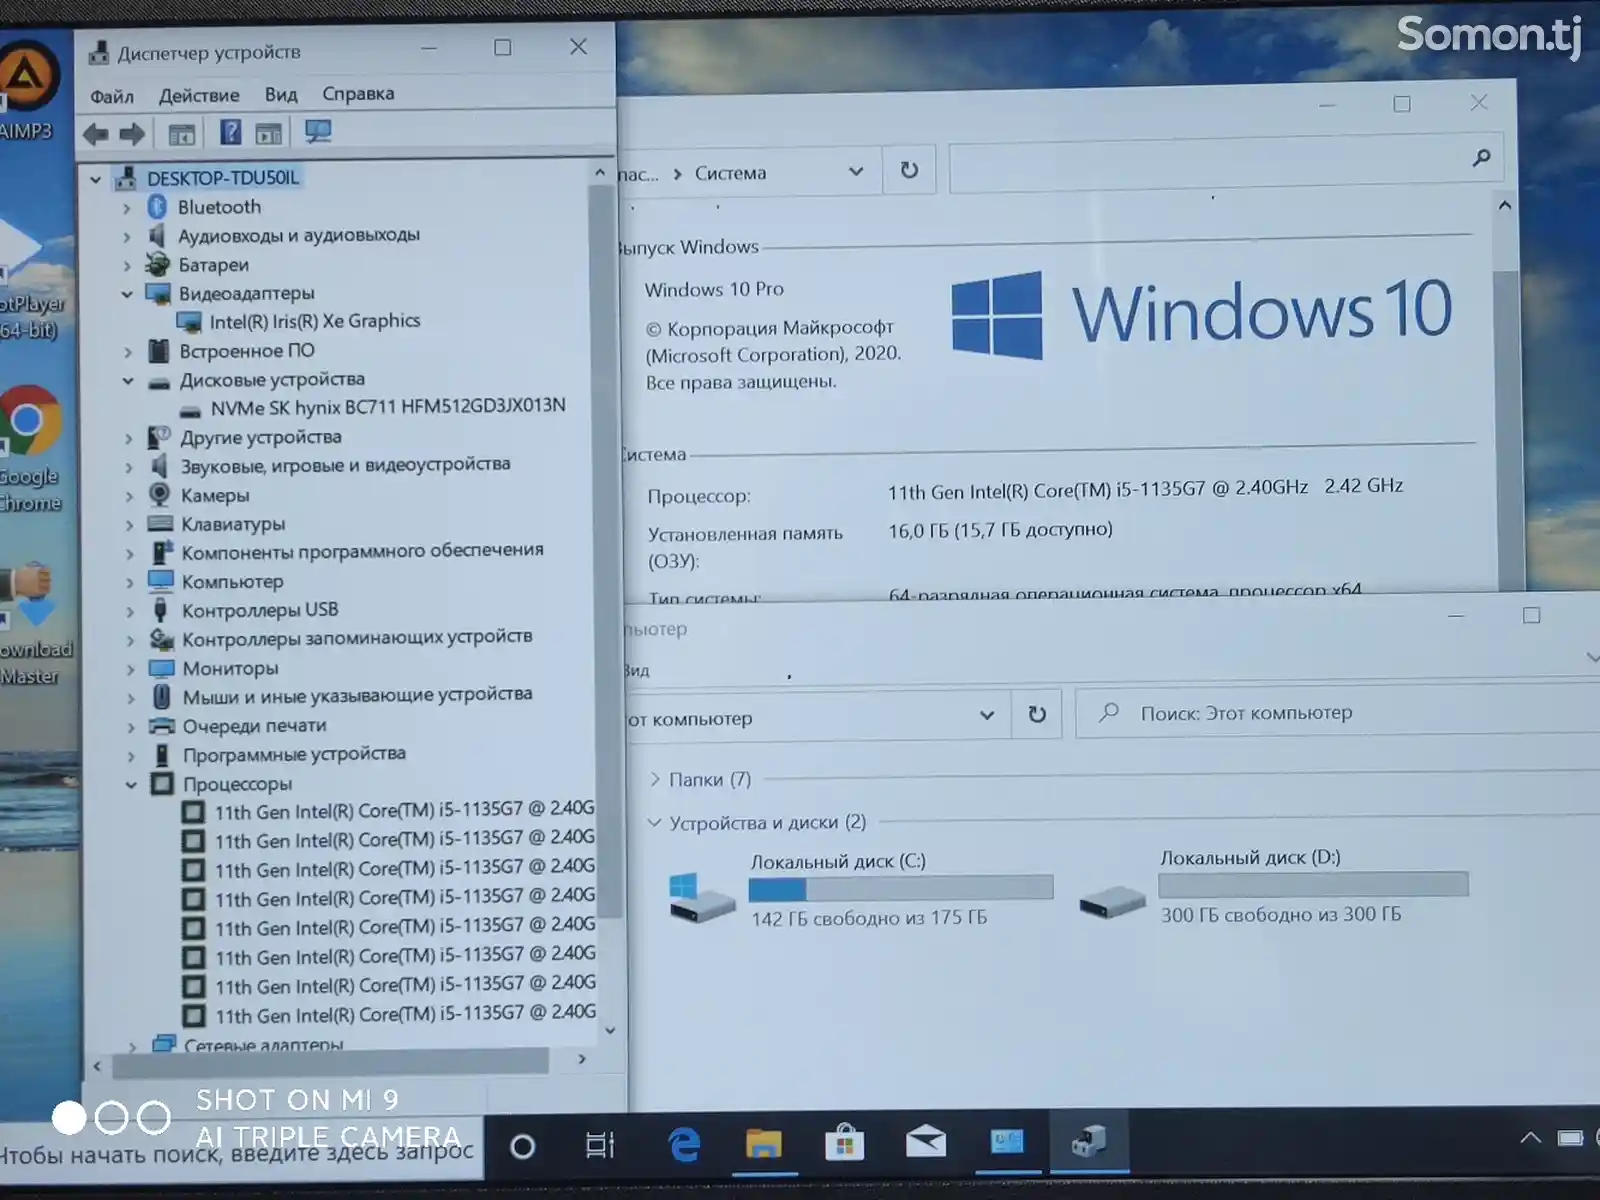
Task: Open Mail app from the taskbar
Action: click(926, 1141)
